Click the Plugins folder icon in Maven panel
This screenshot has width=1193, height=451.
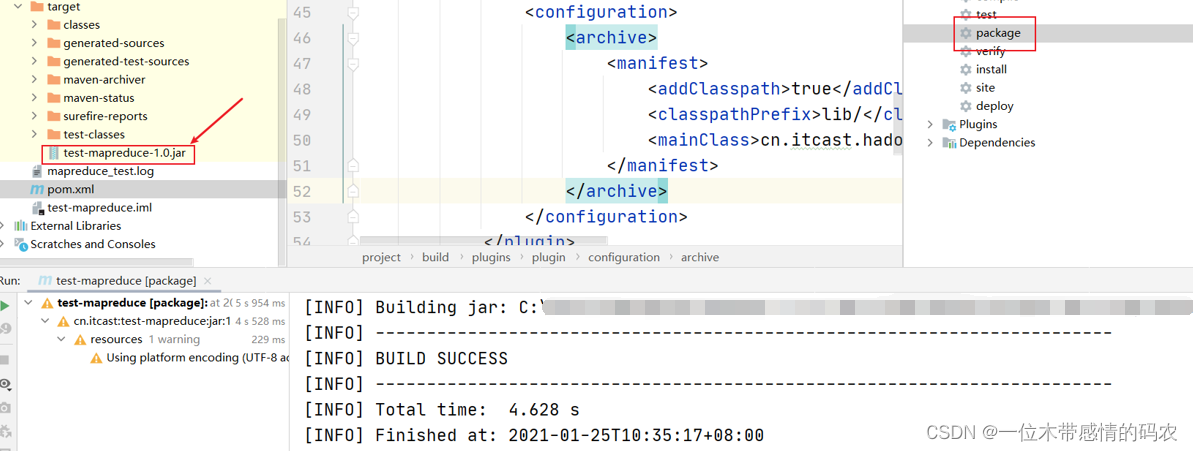[949, 124]
